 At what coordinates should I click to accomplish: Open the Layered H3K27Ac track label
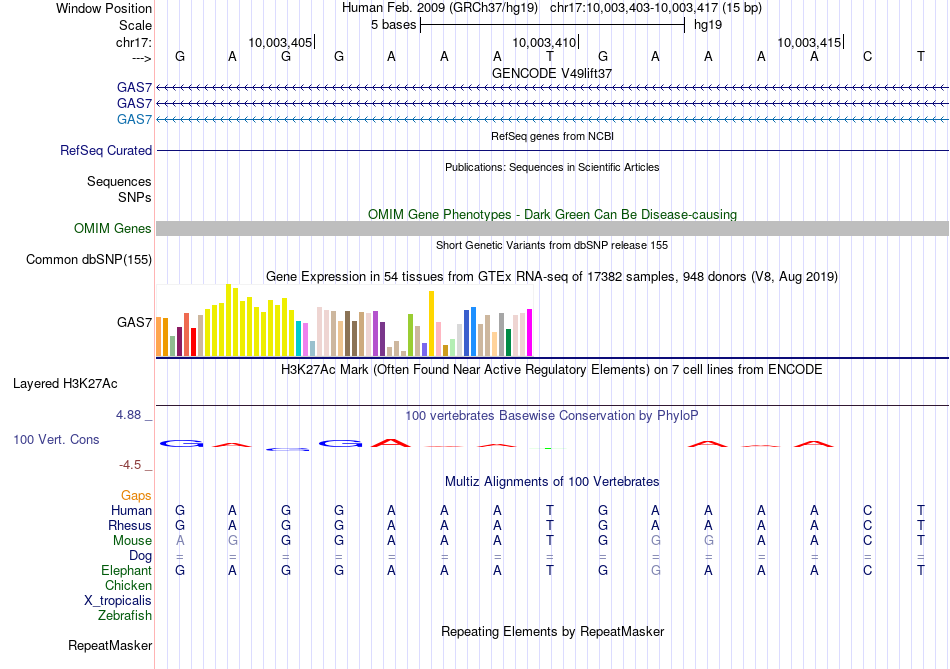[65, 384]
